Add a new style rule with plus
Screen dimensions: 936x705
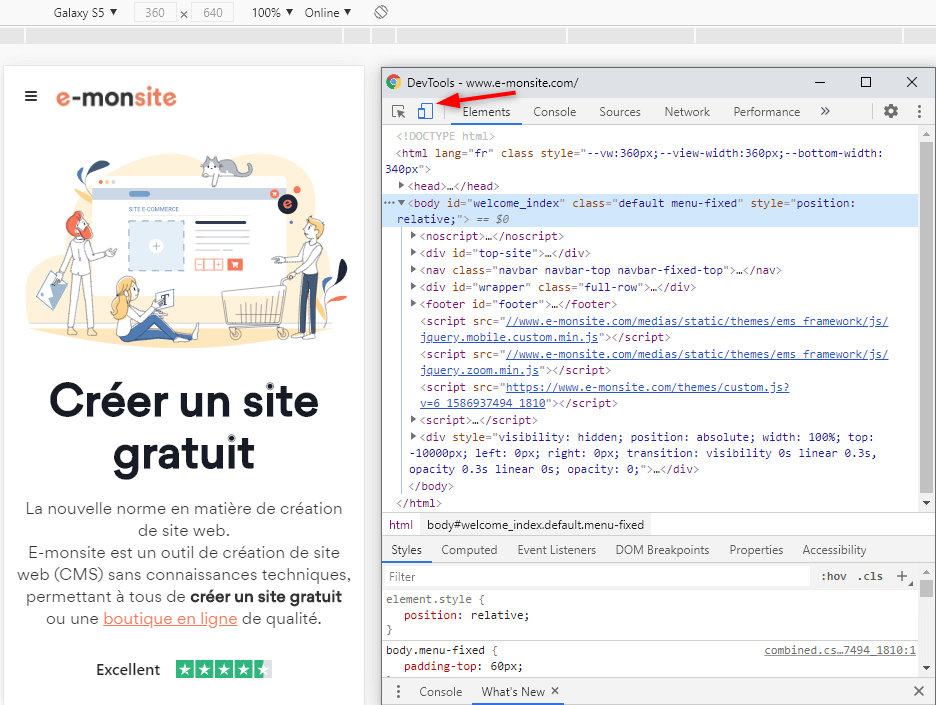[x=902, y=576]
